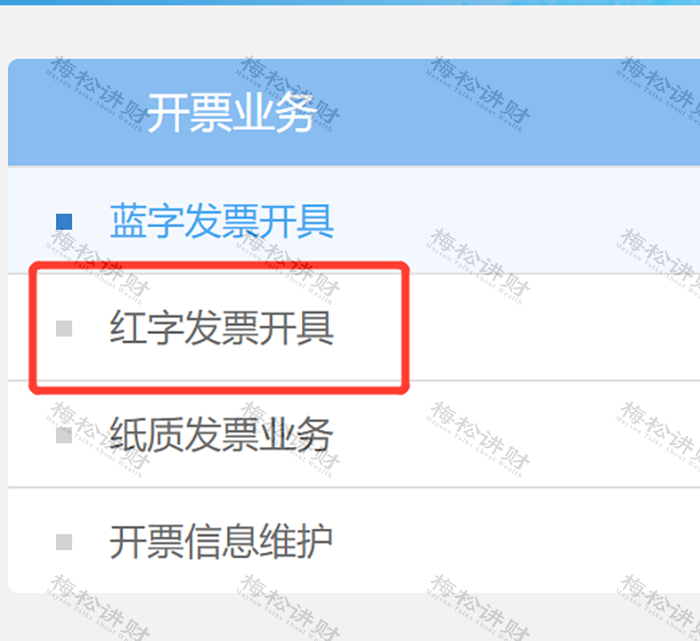Screen dimensions: 700x641
Task: Click the gray square bullet beside 纸质发票业务
Action: click(64, 435)
